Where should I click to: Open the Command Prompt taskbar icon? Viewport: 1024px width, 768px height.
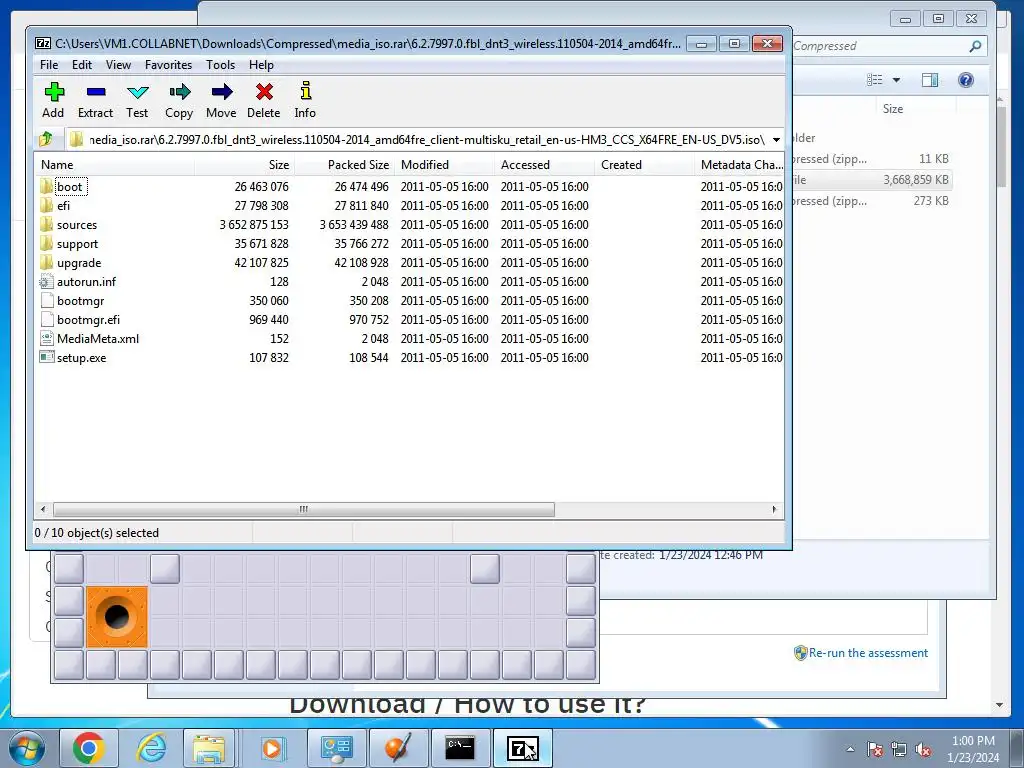coord(460,748)
